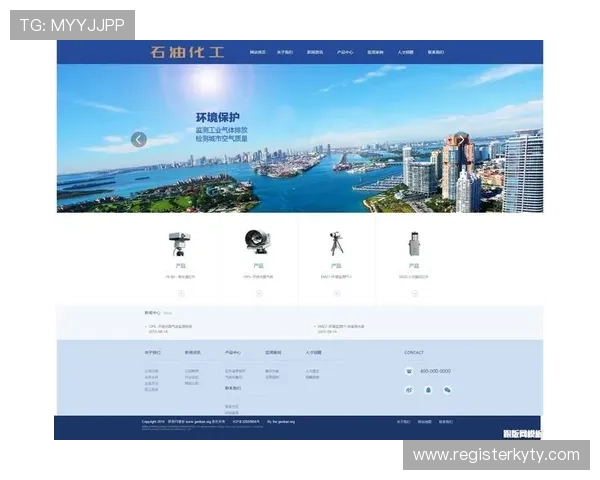Advance the banner with the right arrow

pos(461,140)
